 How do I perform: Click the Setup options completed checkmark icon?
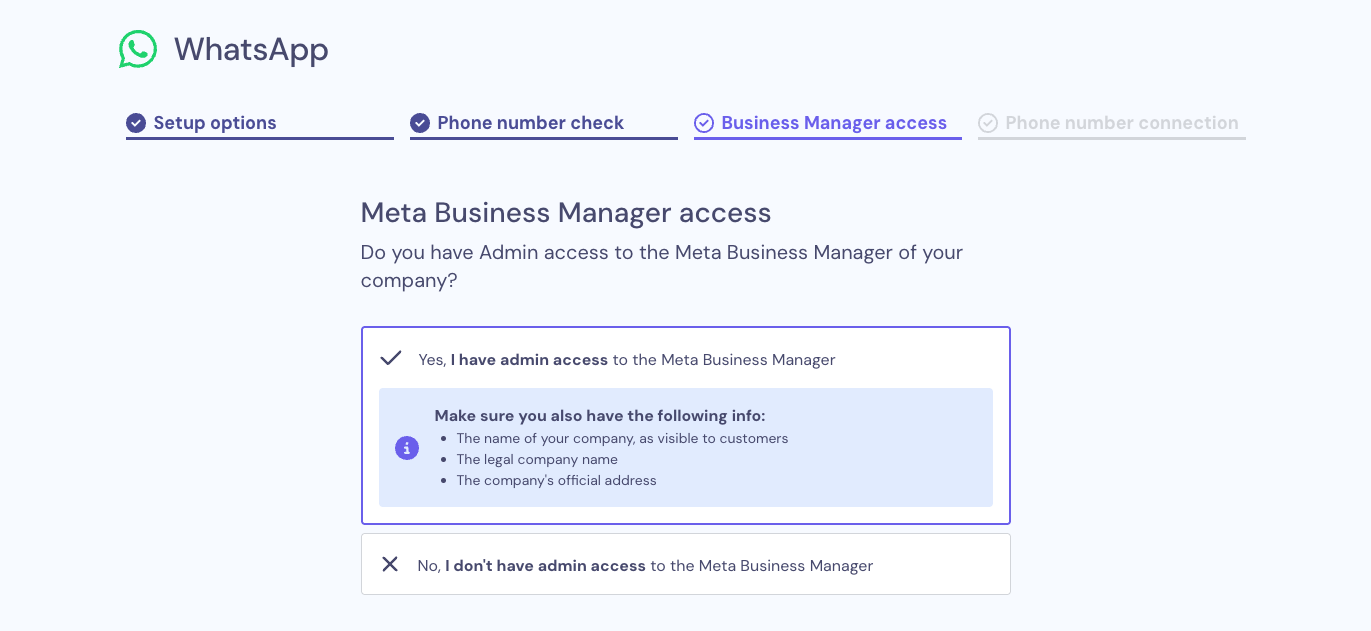tap(136, 123)
